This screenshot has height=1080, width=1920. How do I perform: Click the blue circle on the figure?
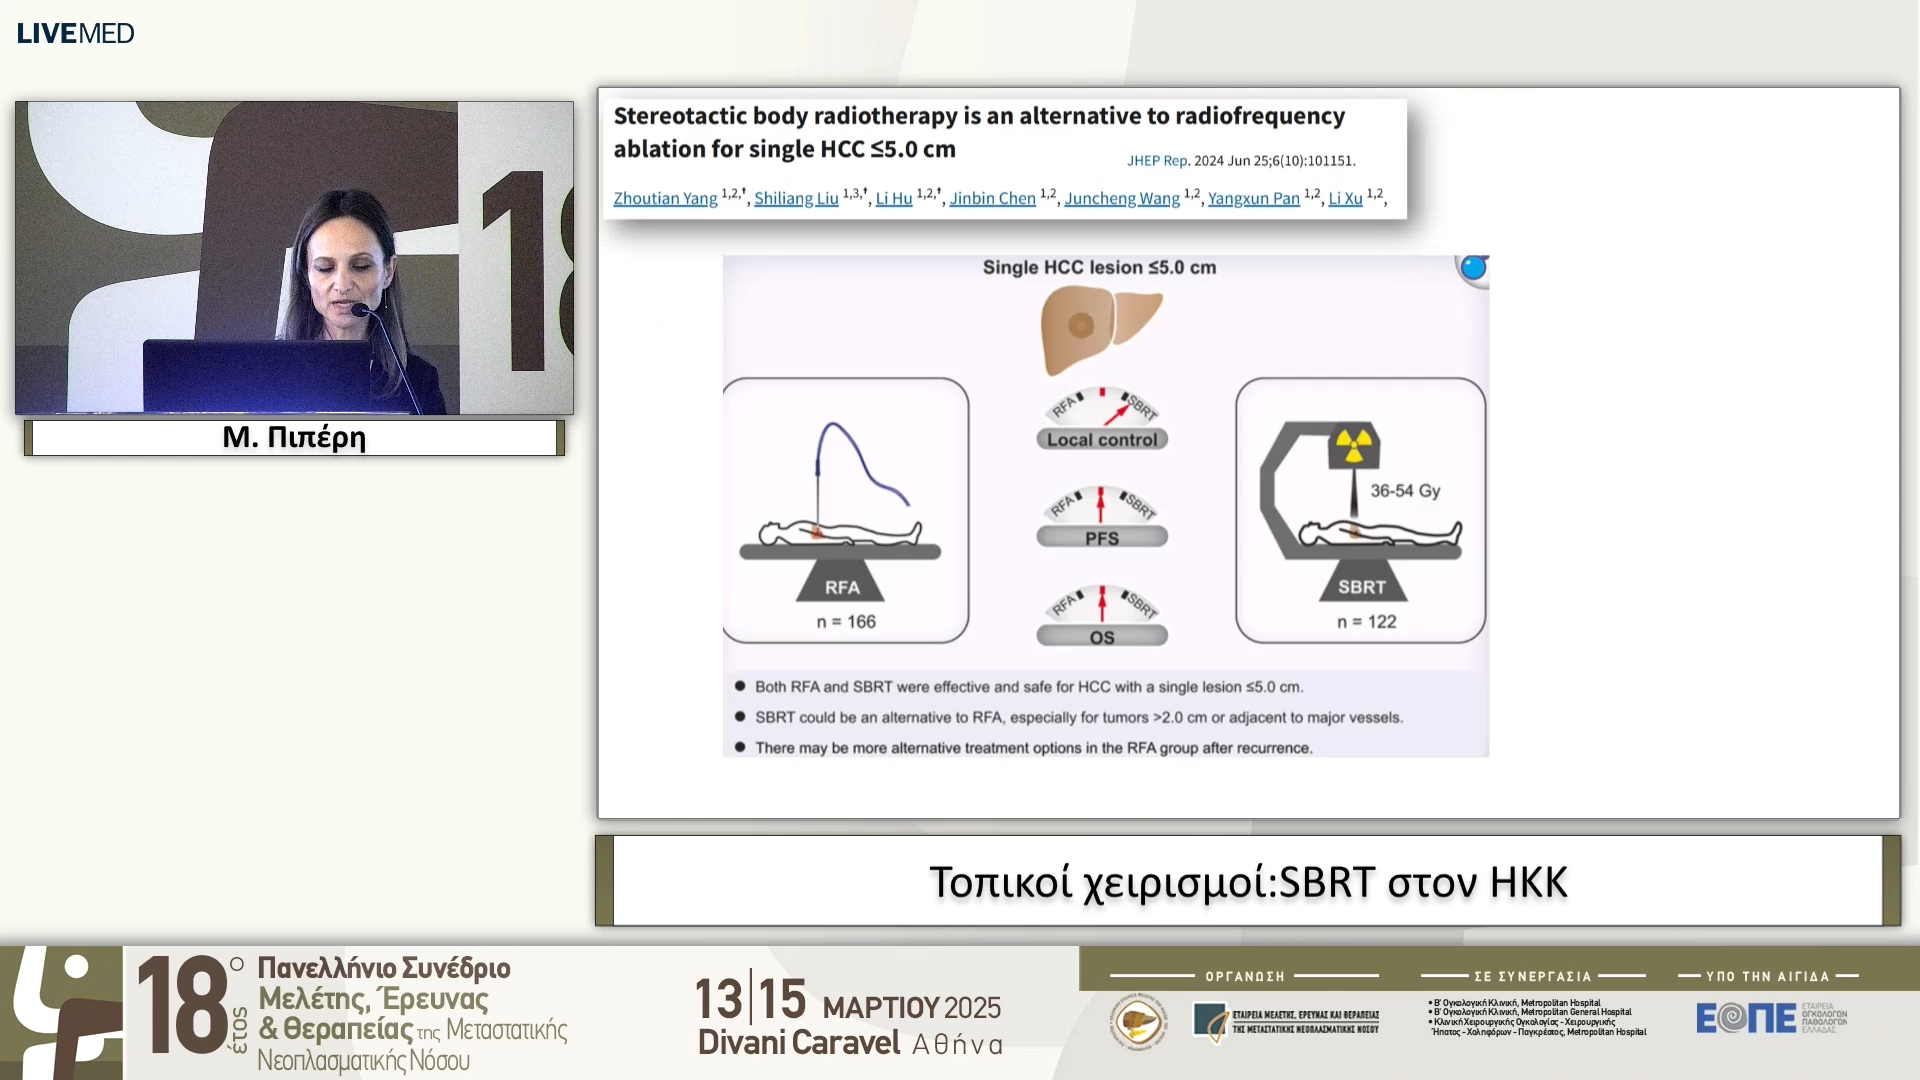tap(1473, 268)
